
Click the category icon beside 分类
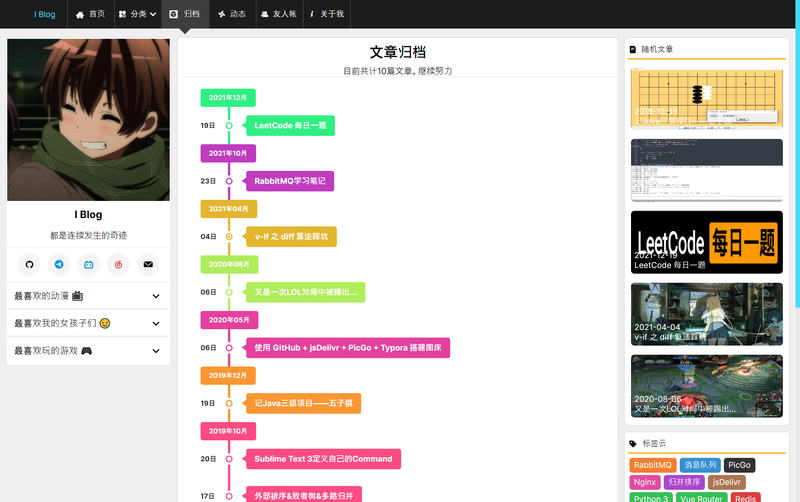tap(122, 14)
